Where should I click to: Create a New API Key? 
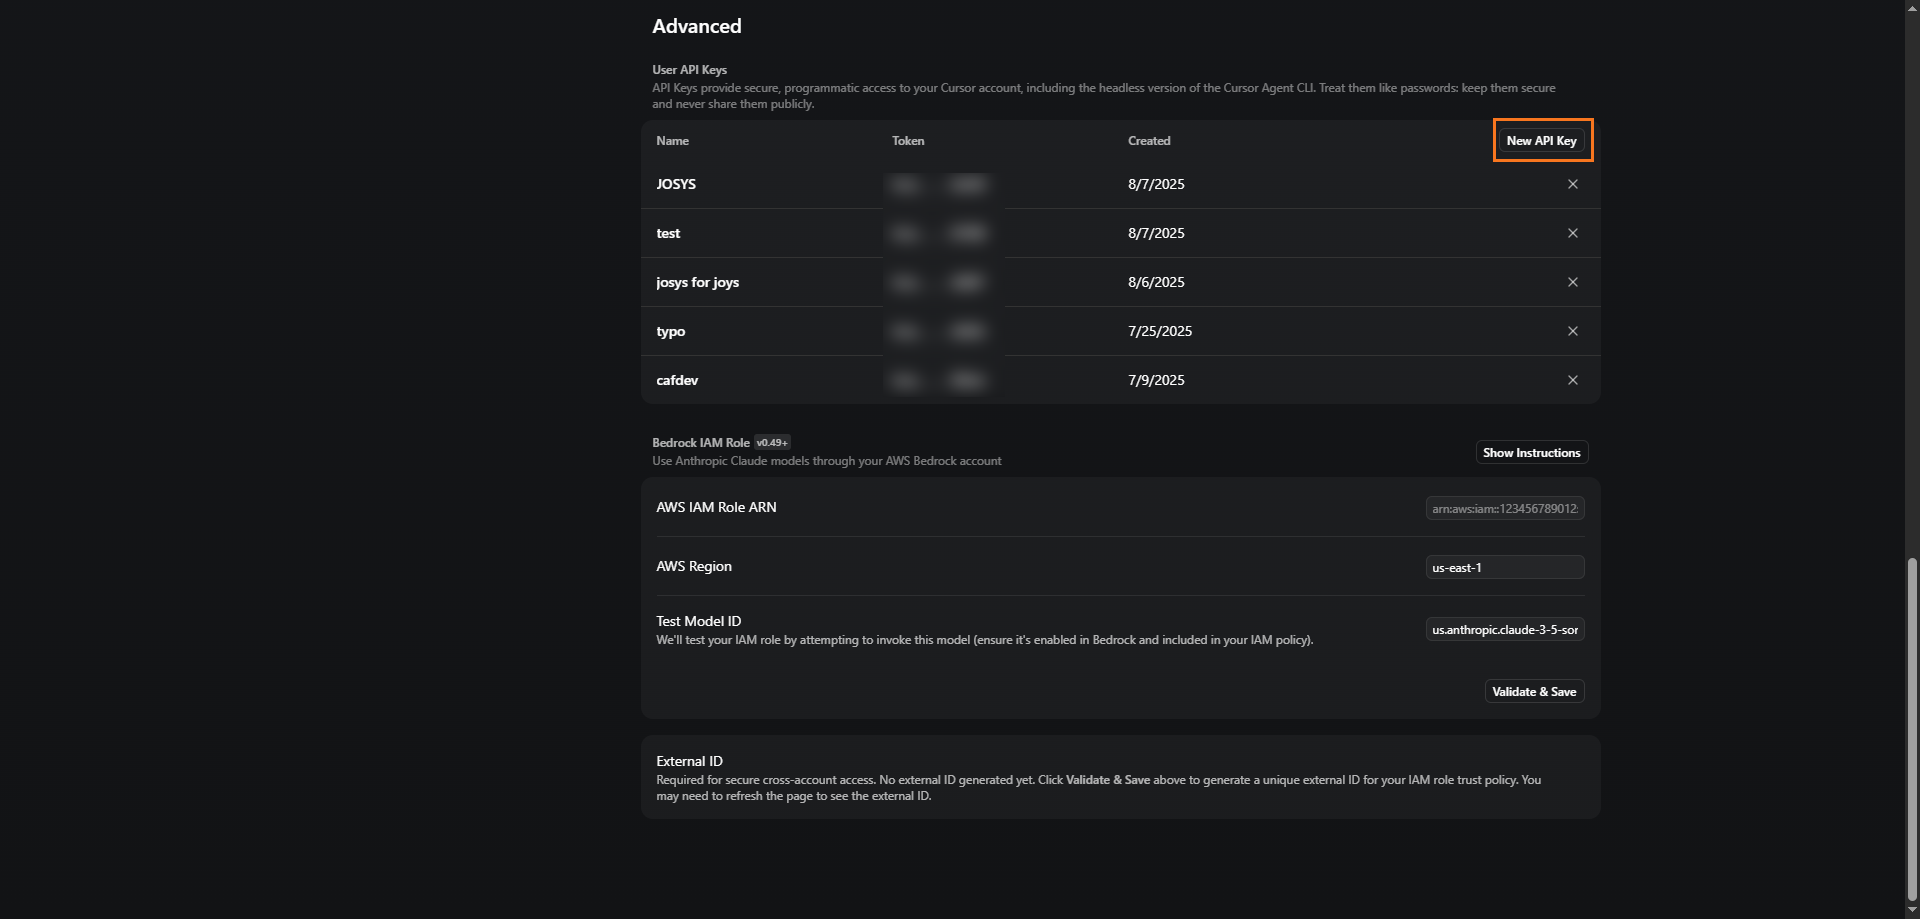click(1541, 141)
